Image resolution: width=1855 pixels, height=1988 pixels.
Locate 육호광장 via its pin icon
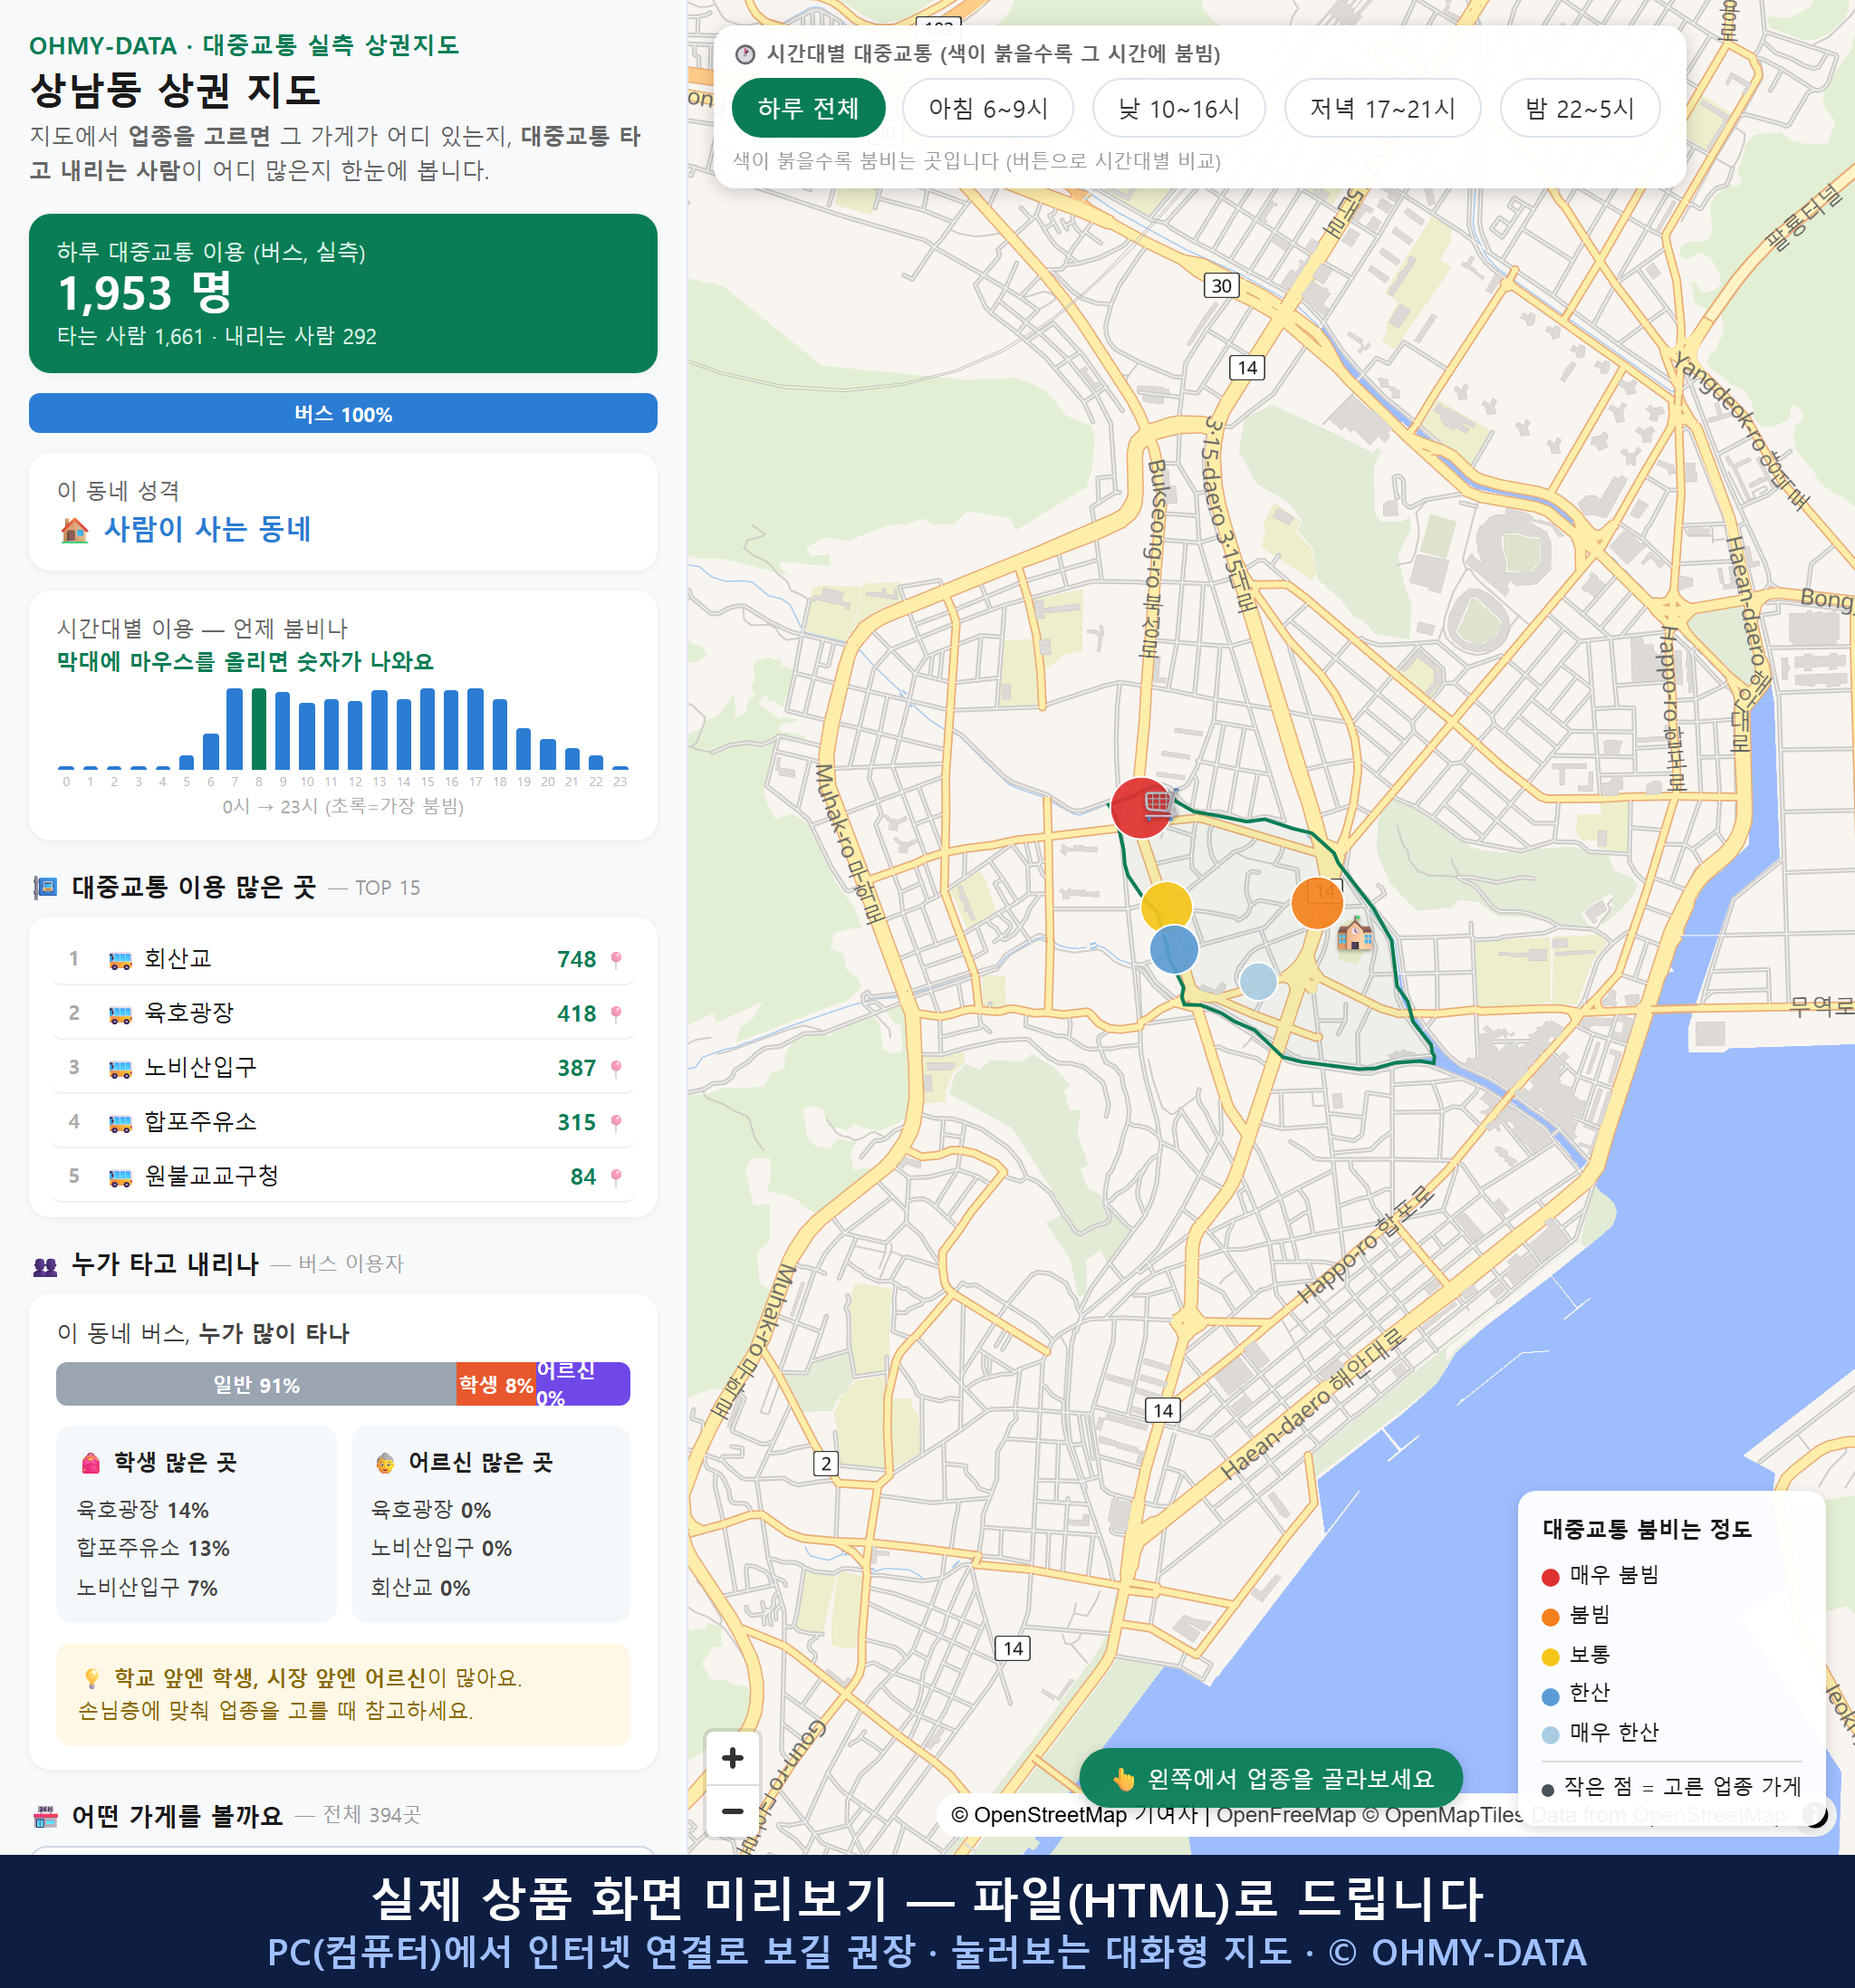616,1013
